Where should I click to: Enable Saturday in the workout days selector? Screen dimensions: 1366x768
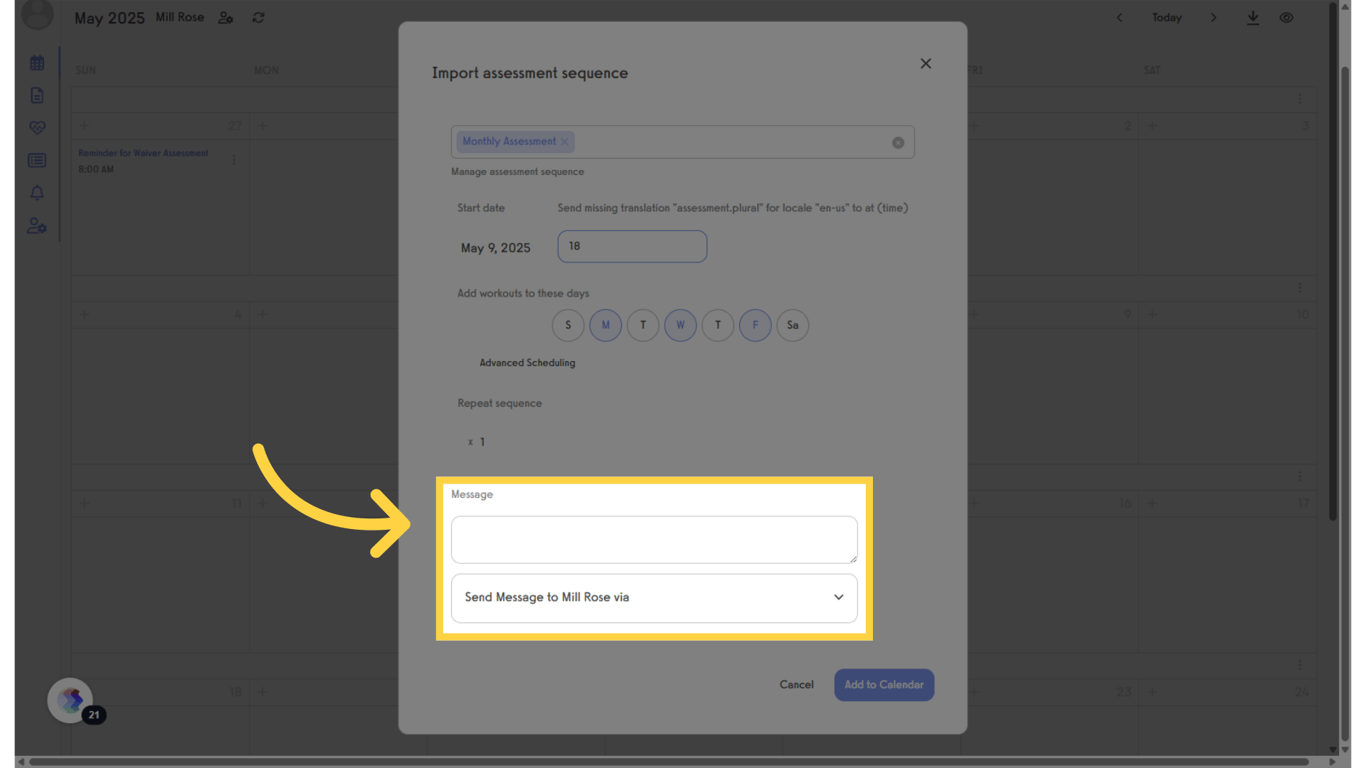click(792, 325)
